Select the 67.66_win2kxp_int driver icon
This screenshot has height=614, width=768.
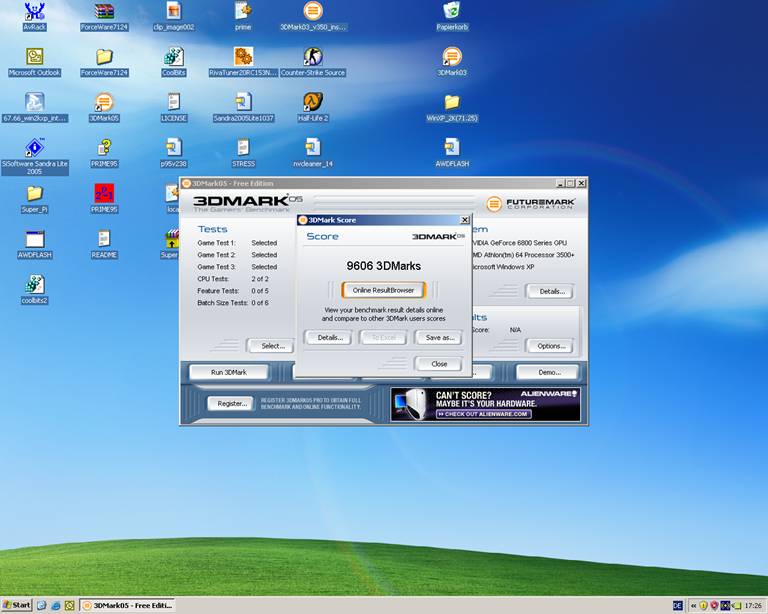pyautogui.click(x=34, y=108)
